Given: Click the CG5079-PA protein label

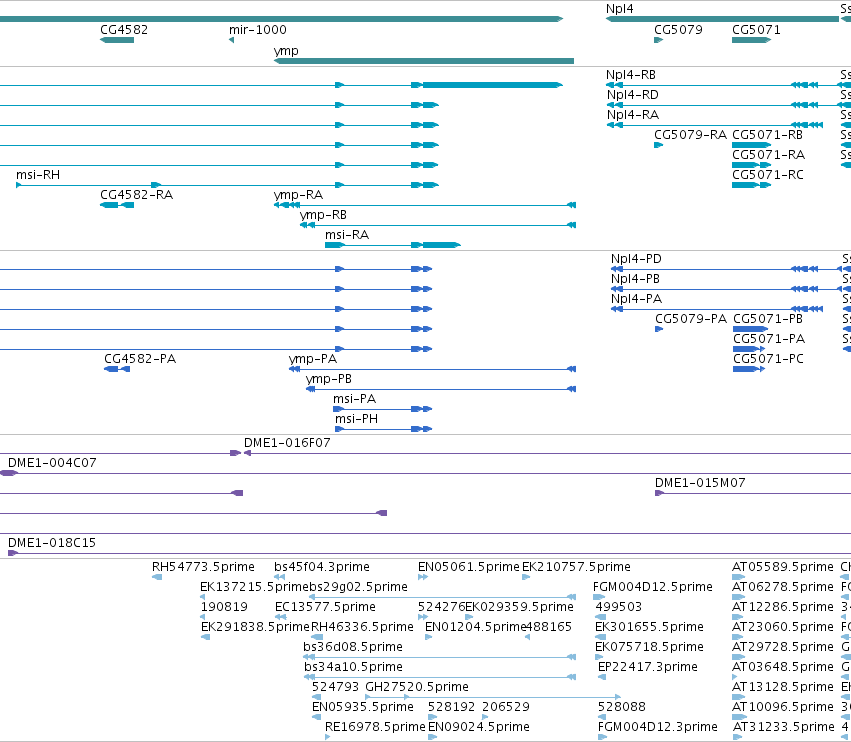Looking at the screenshot, I should coord(691,319).
